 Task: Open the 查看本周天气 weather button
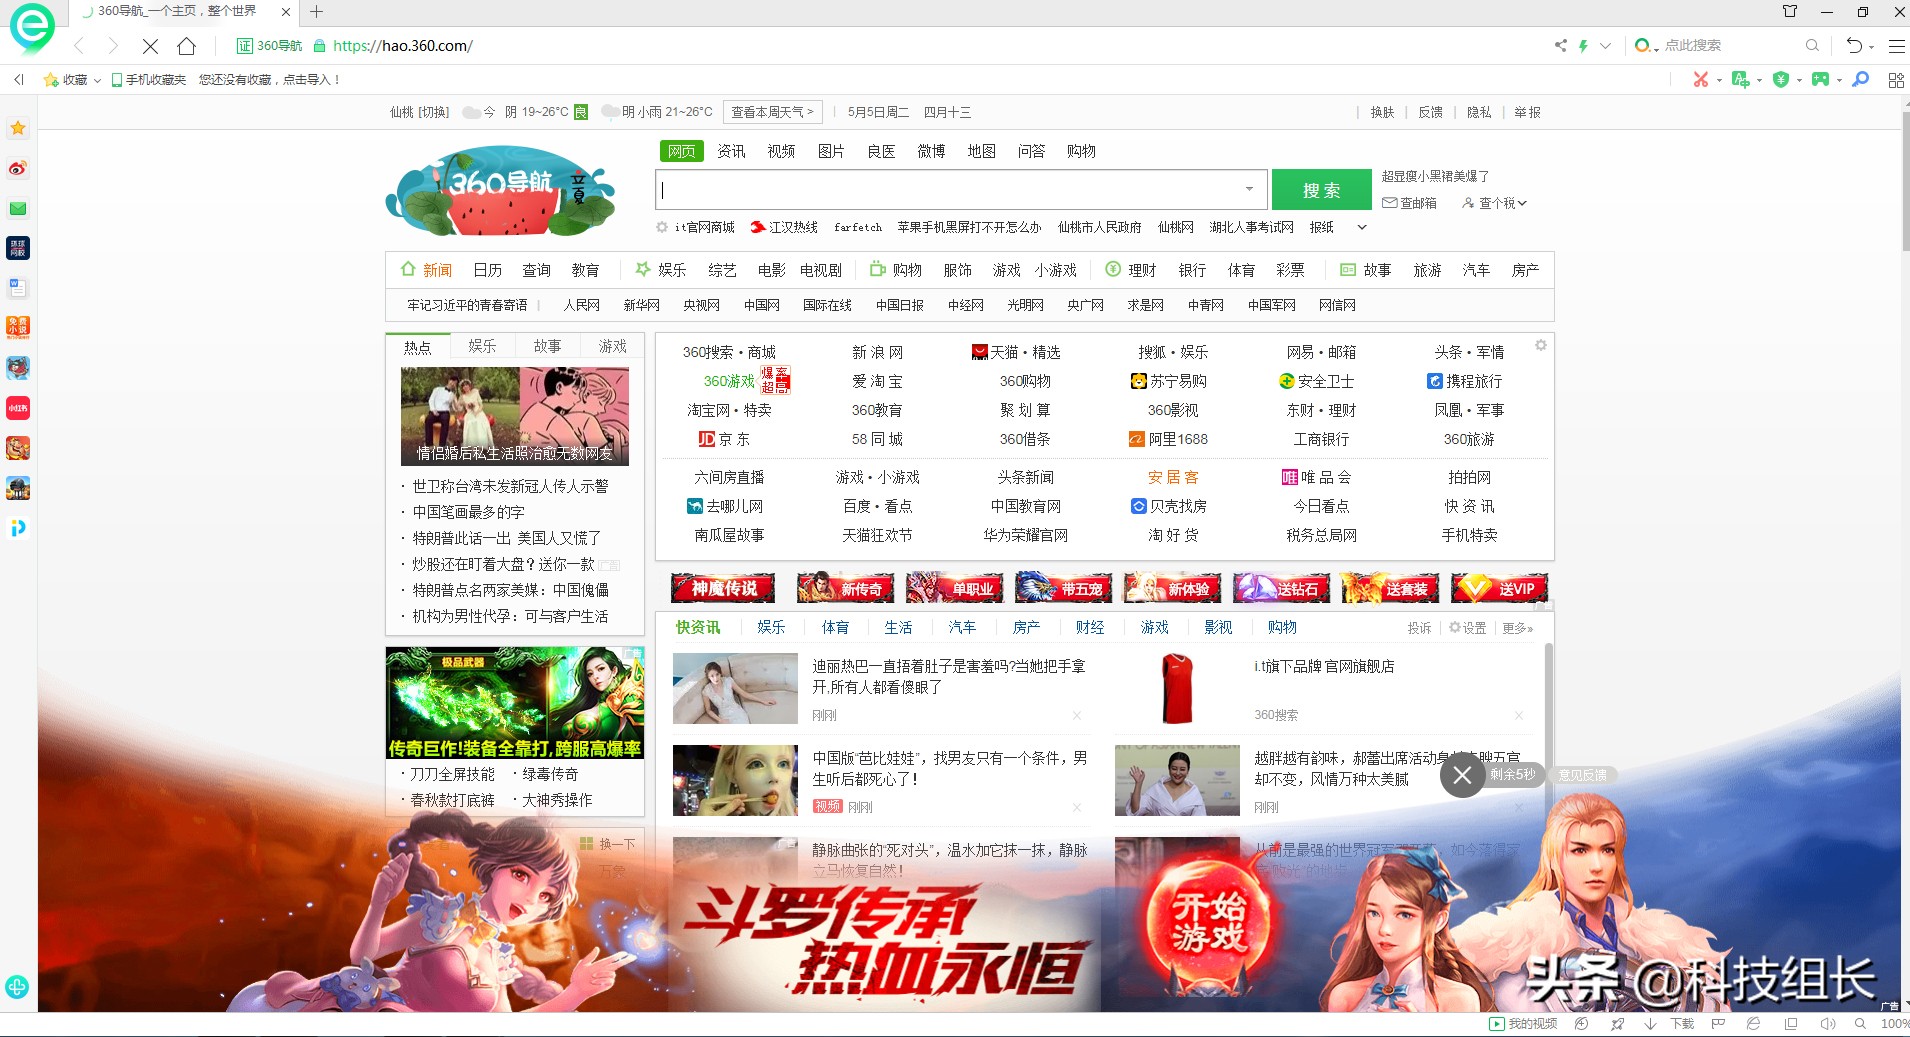pos(772,112)
